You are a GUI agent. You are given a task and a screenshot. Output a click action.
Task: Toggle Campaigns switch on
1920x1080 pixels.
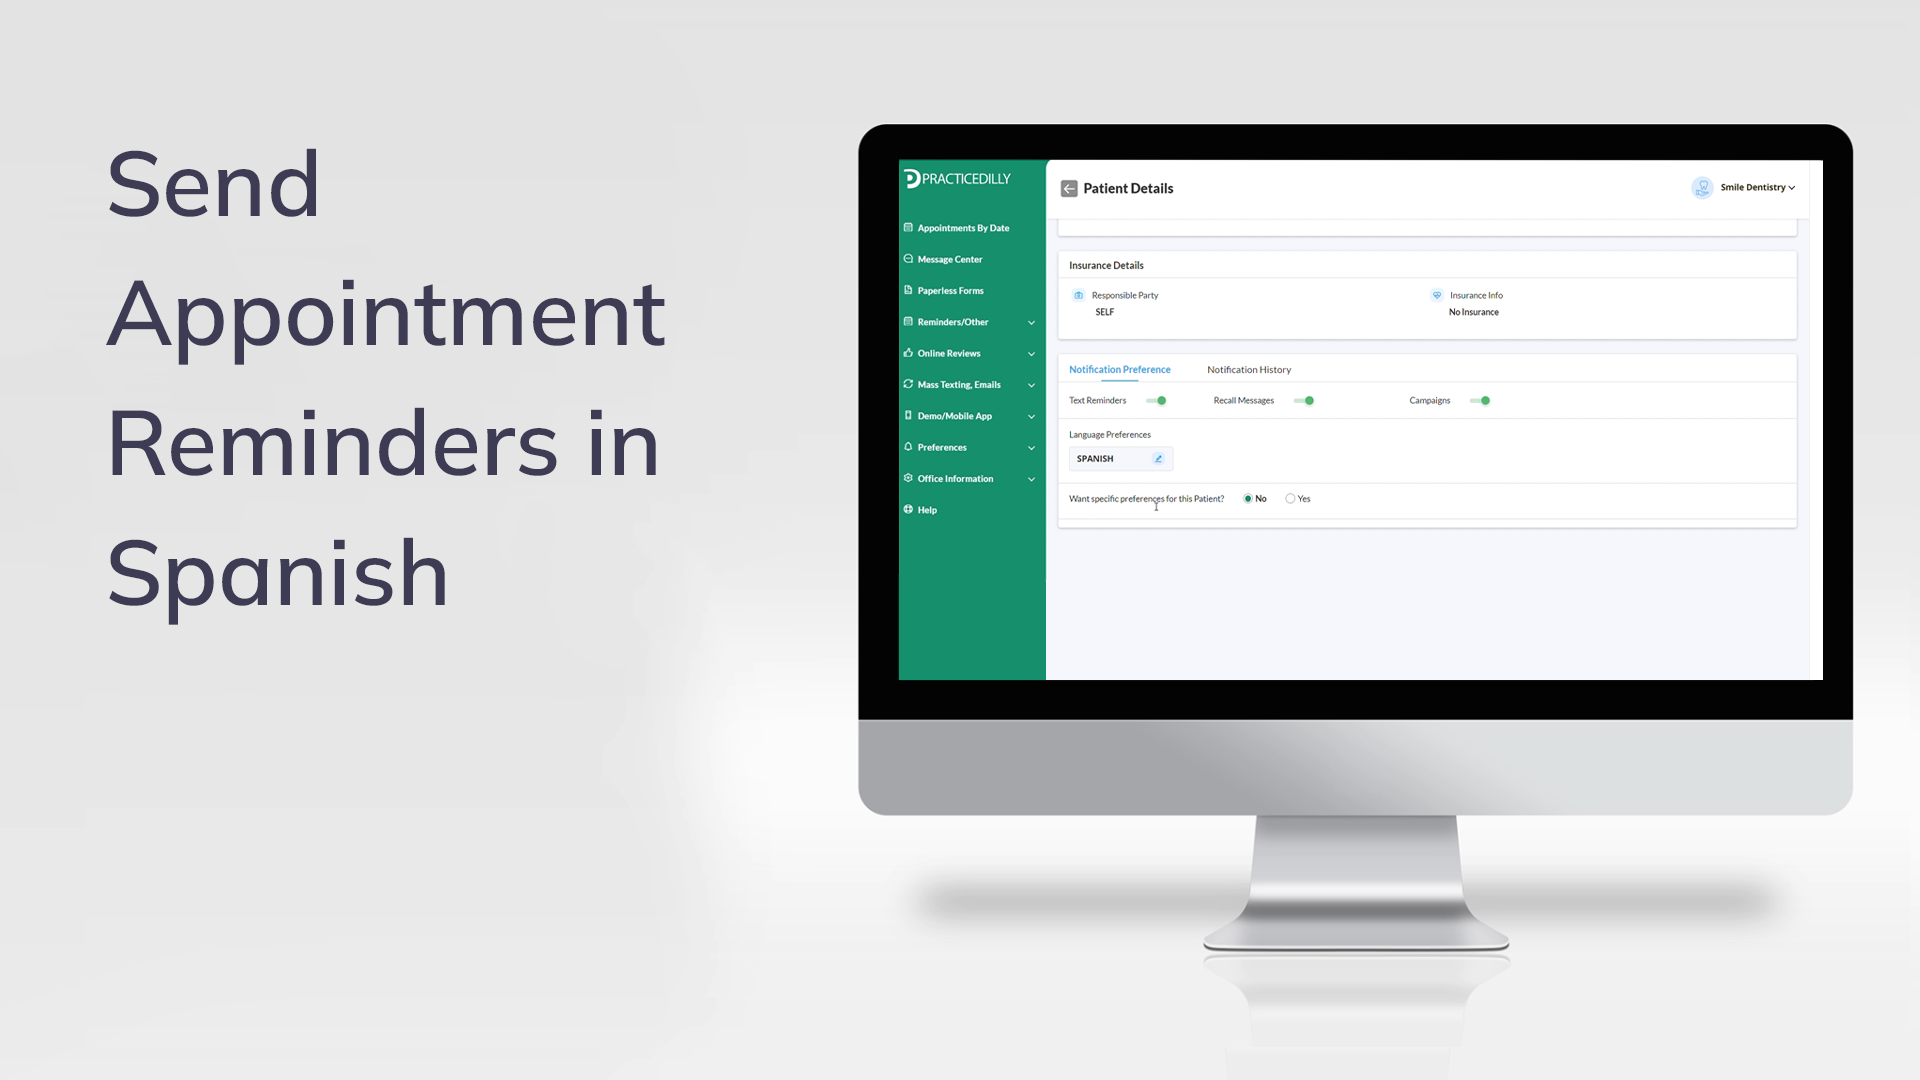[x=1484, y=400]
